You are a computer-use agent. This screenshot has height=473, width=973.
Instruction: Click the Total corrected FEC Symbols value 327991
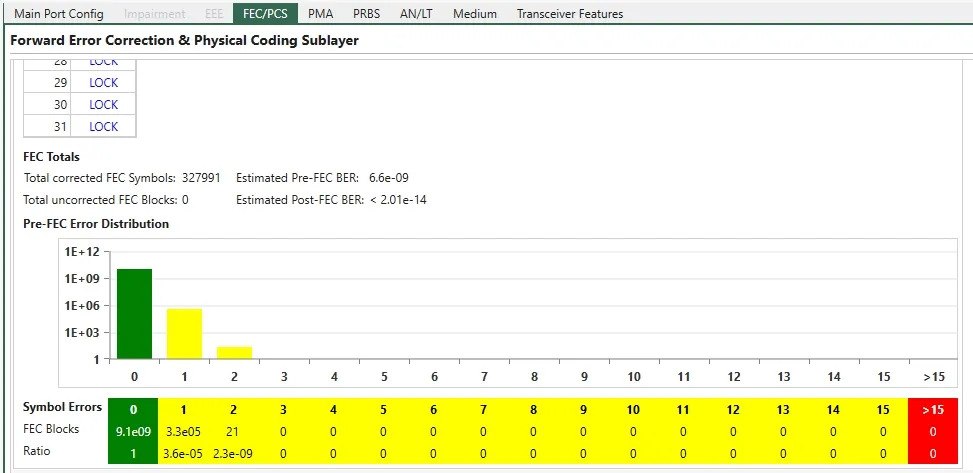pyautogui.click(x=201, y=178)
